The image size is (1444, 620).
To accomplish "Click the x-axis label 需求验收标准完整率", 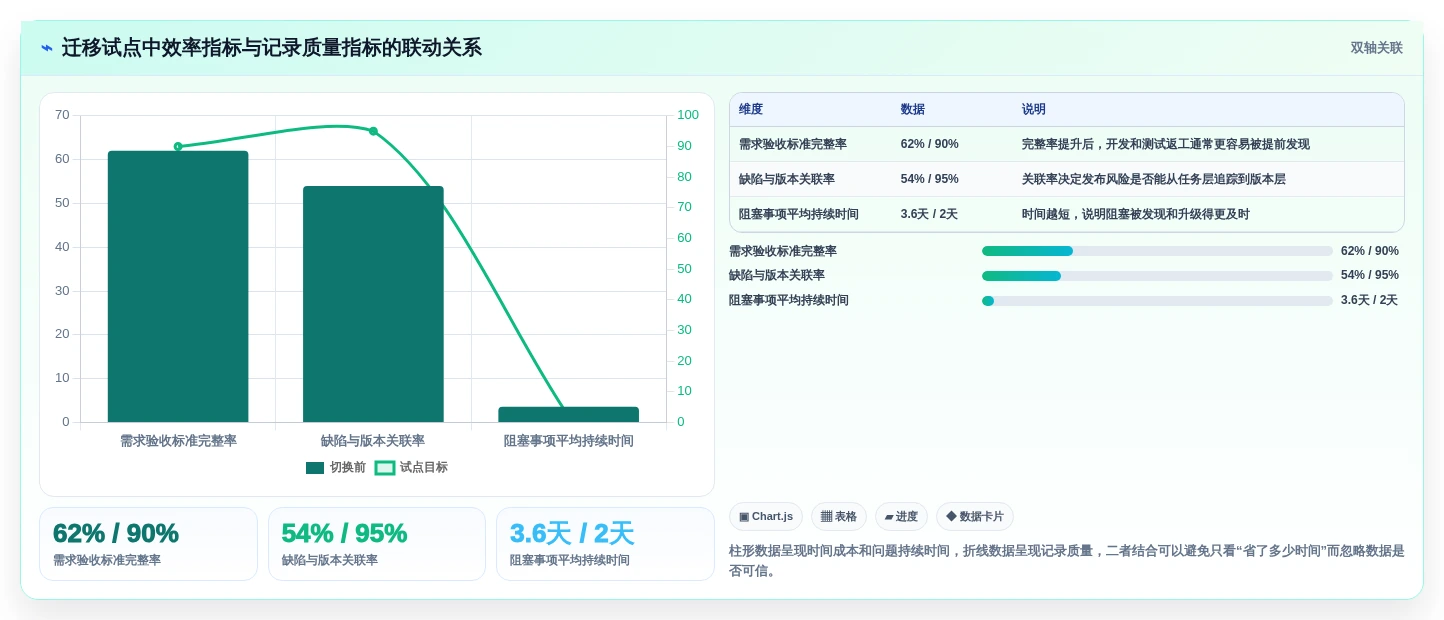I will tap(178, 441).
